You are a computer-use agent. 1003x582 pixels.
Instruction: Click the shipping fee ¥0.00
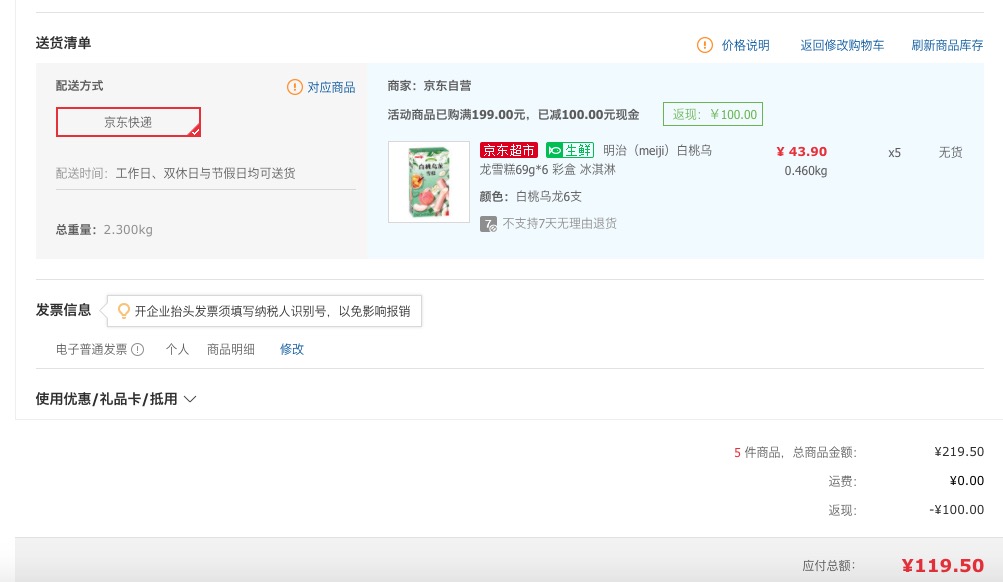click(967, 480)
